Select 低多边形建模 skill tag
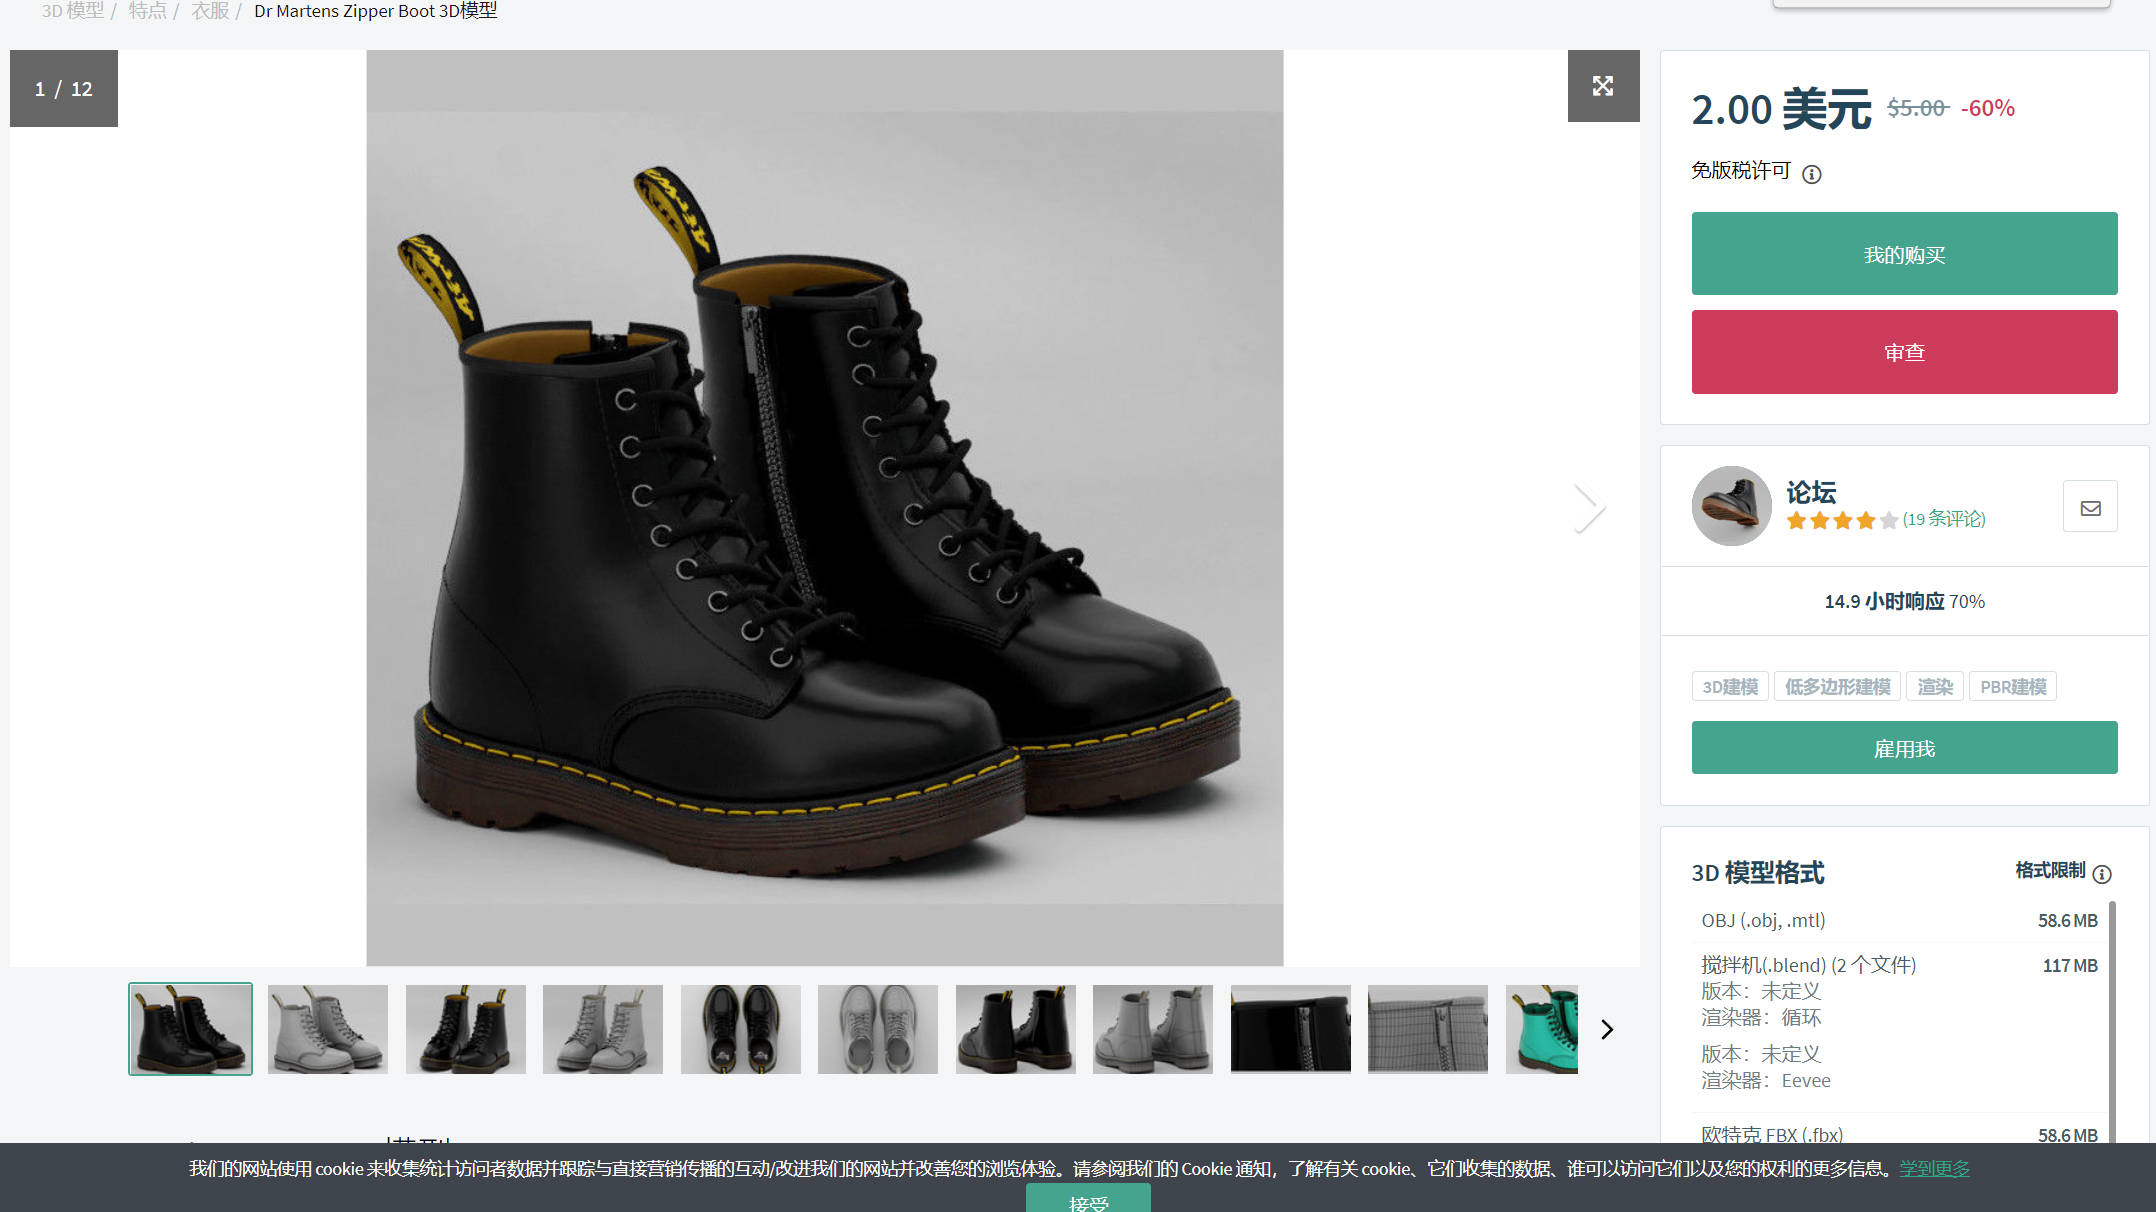This screenshot has width=2156, height=1212. [x=1837, y=686]
